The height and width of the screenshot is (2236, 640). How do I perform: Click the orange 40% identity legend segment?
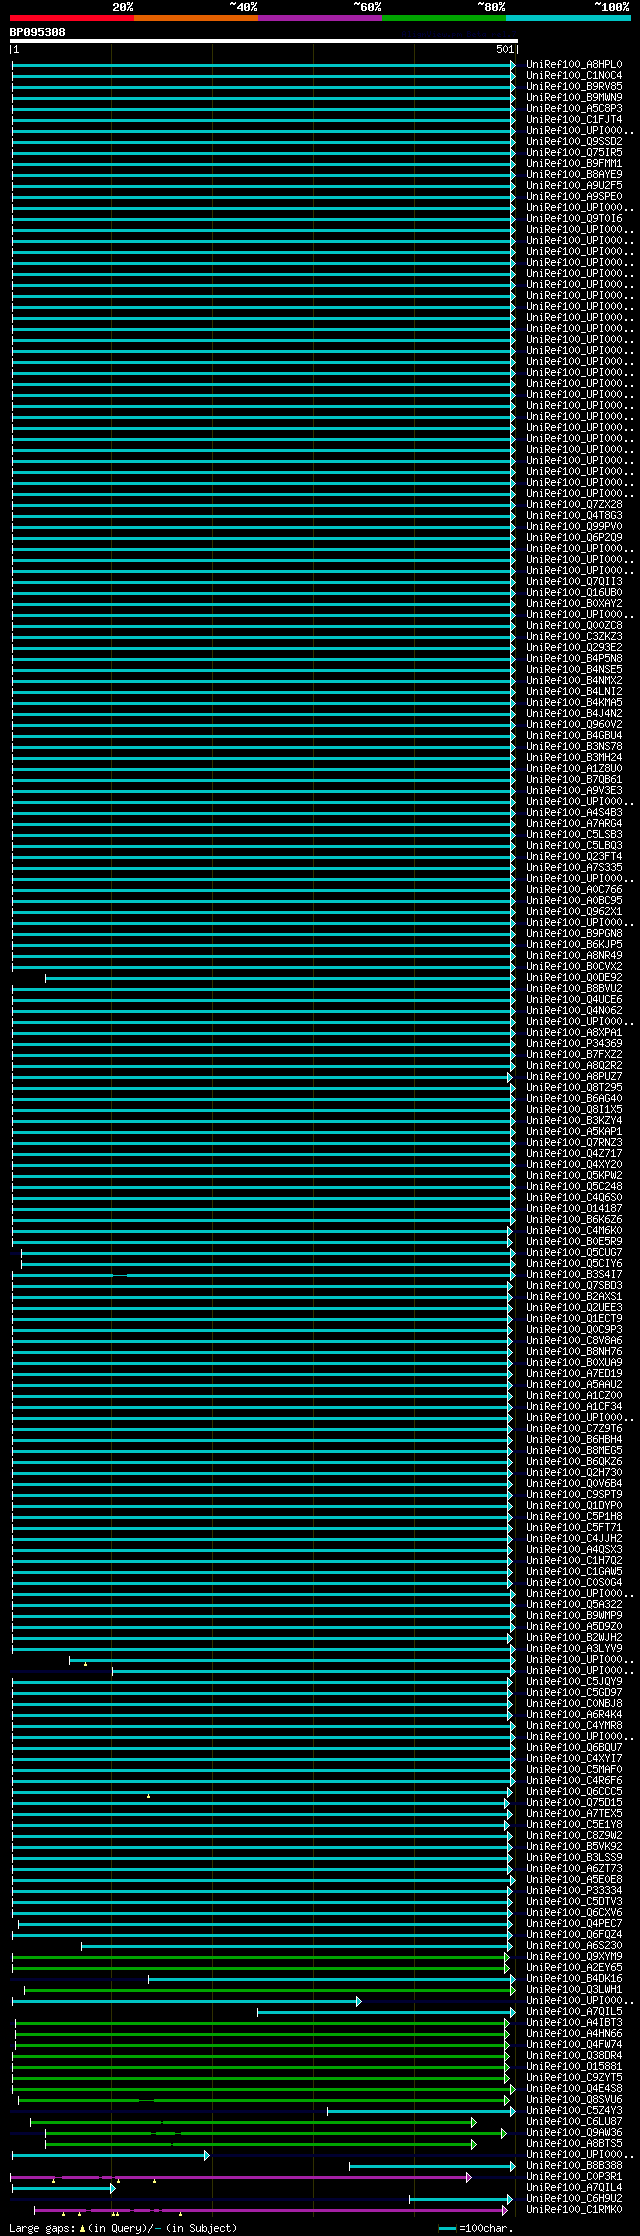tap(195, 17)
